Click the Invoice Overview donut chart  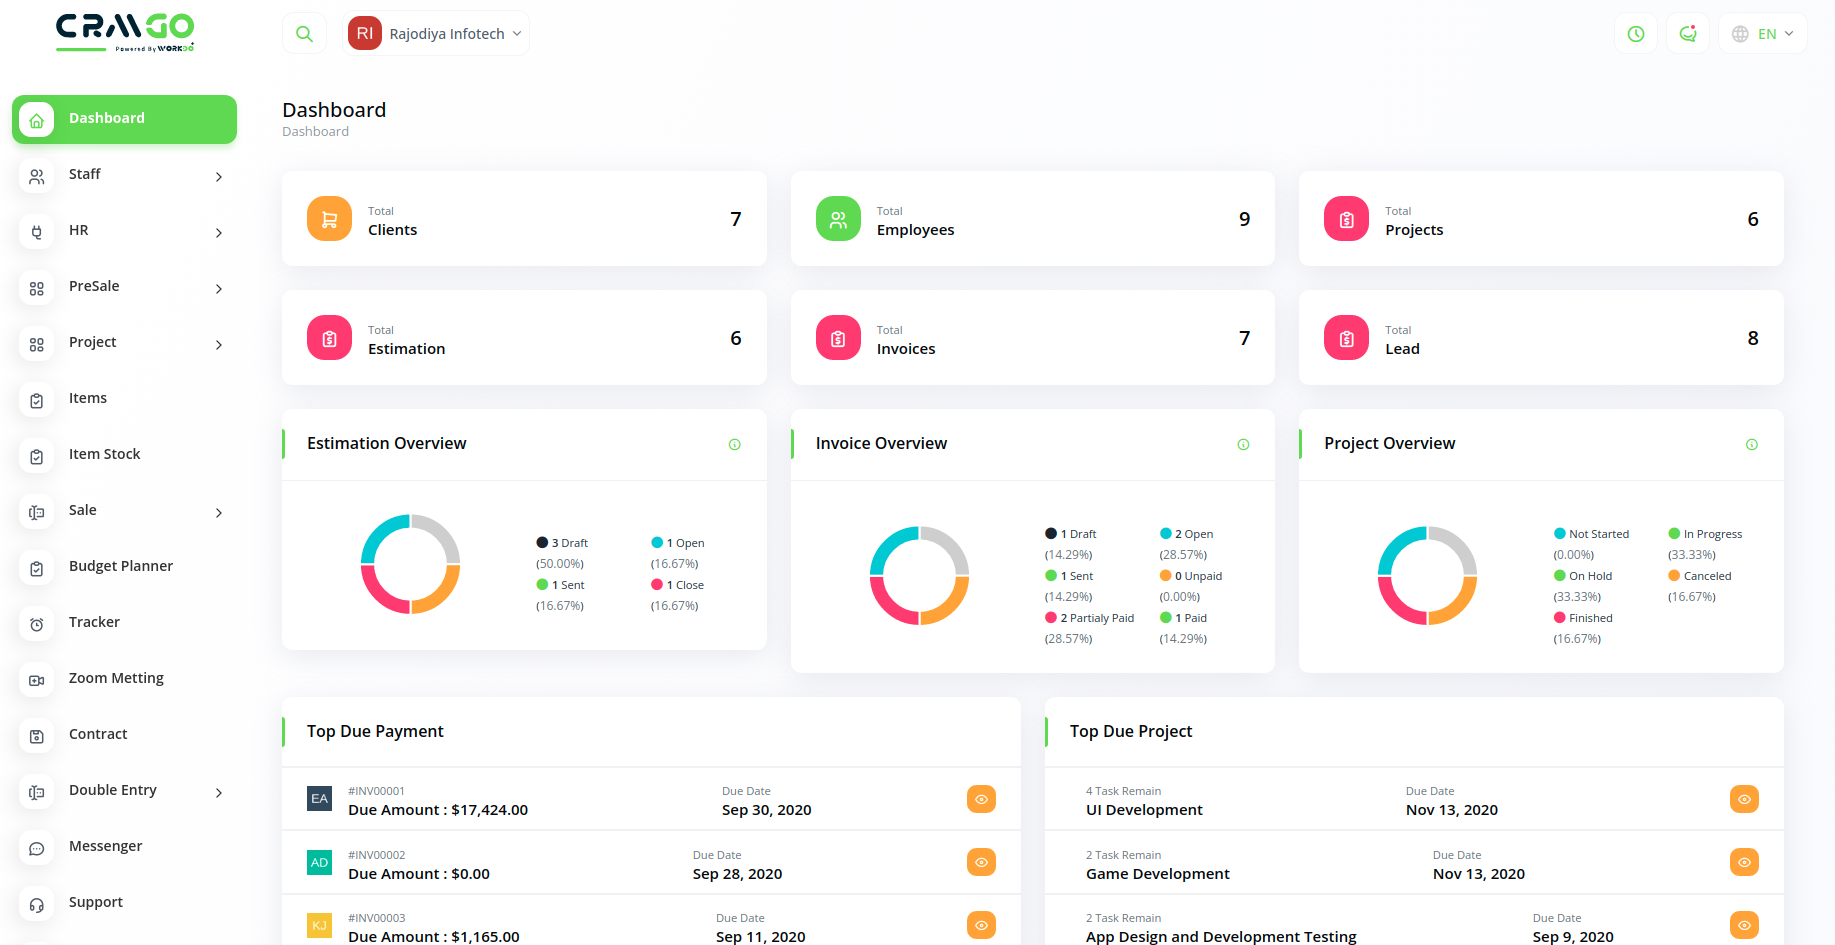919,576
